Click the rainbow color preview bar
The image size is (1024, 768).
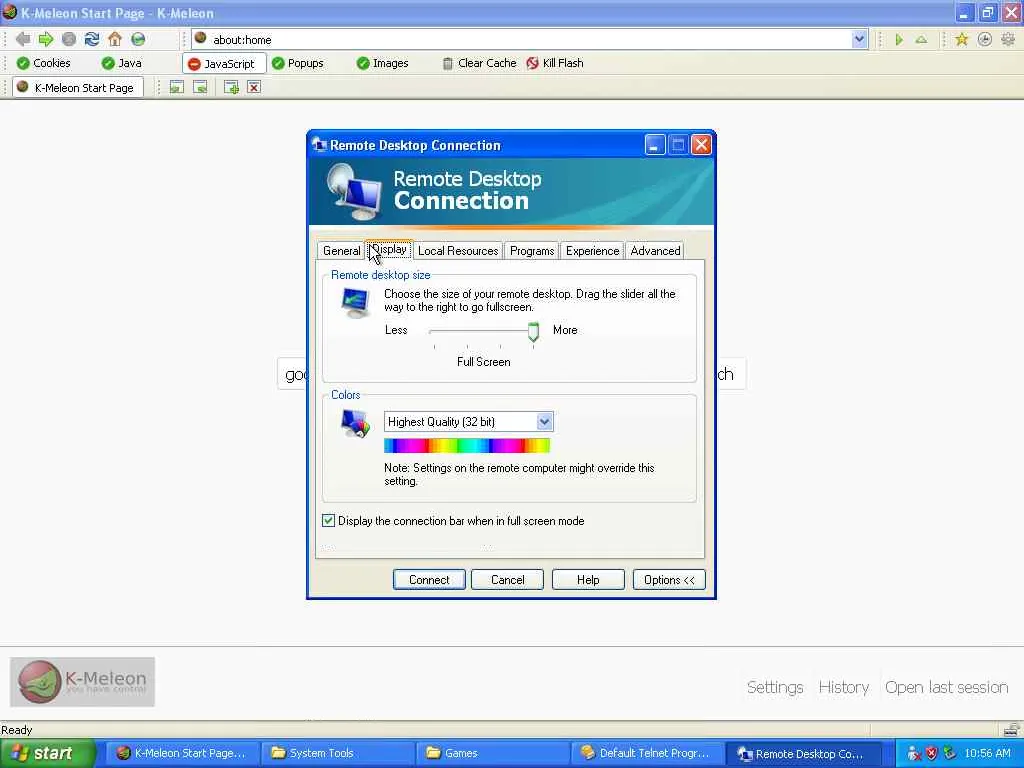coord(467,445)
